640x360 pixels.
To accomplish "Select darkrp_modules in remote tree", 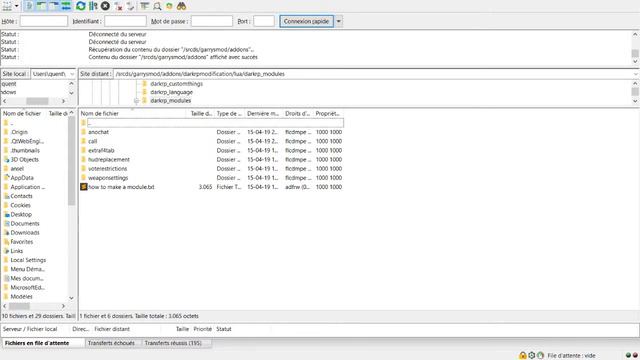I will (x=171, y=100).
